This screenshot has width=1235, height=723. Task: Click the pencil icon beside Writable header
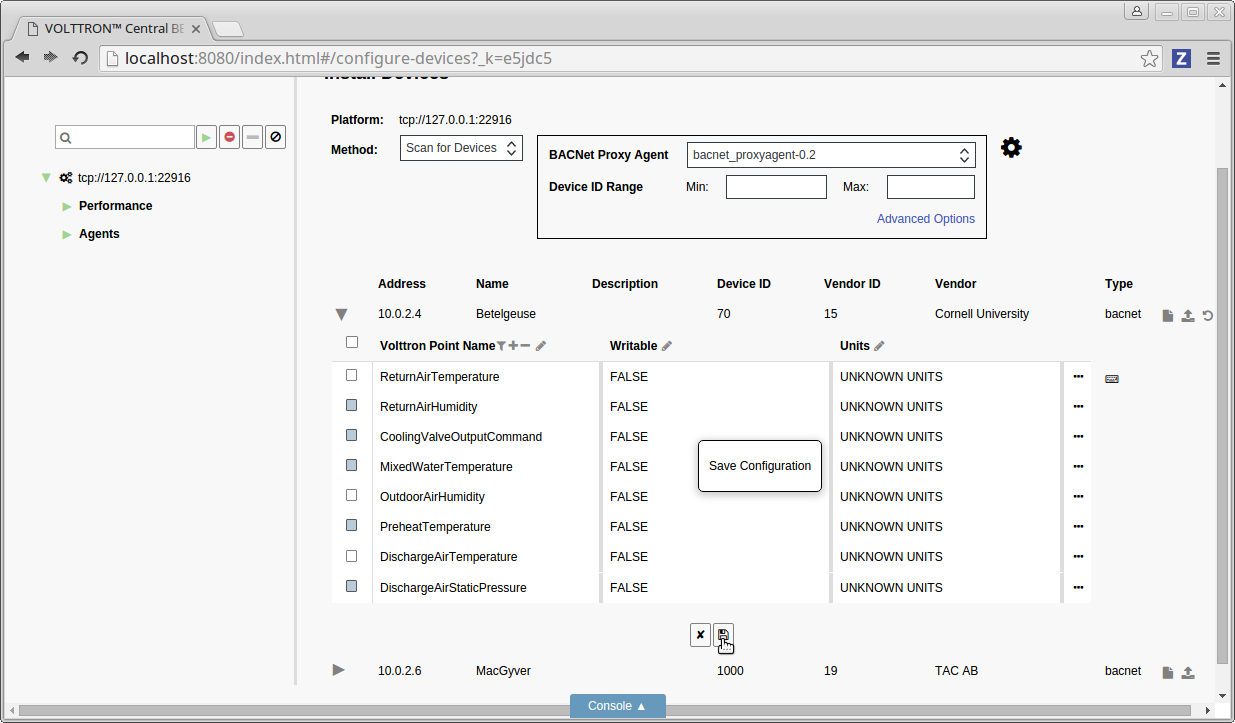(x=667, y=346)
